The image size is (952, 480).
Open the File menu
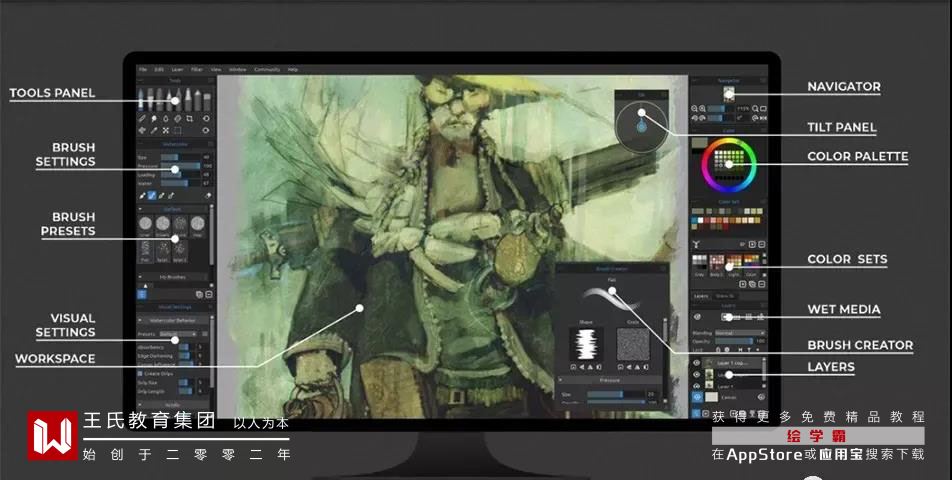point(143,70)
